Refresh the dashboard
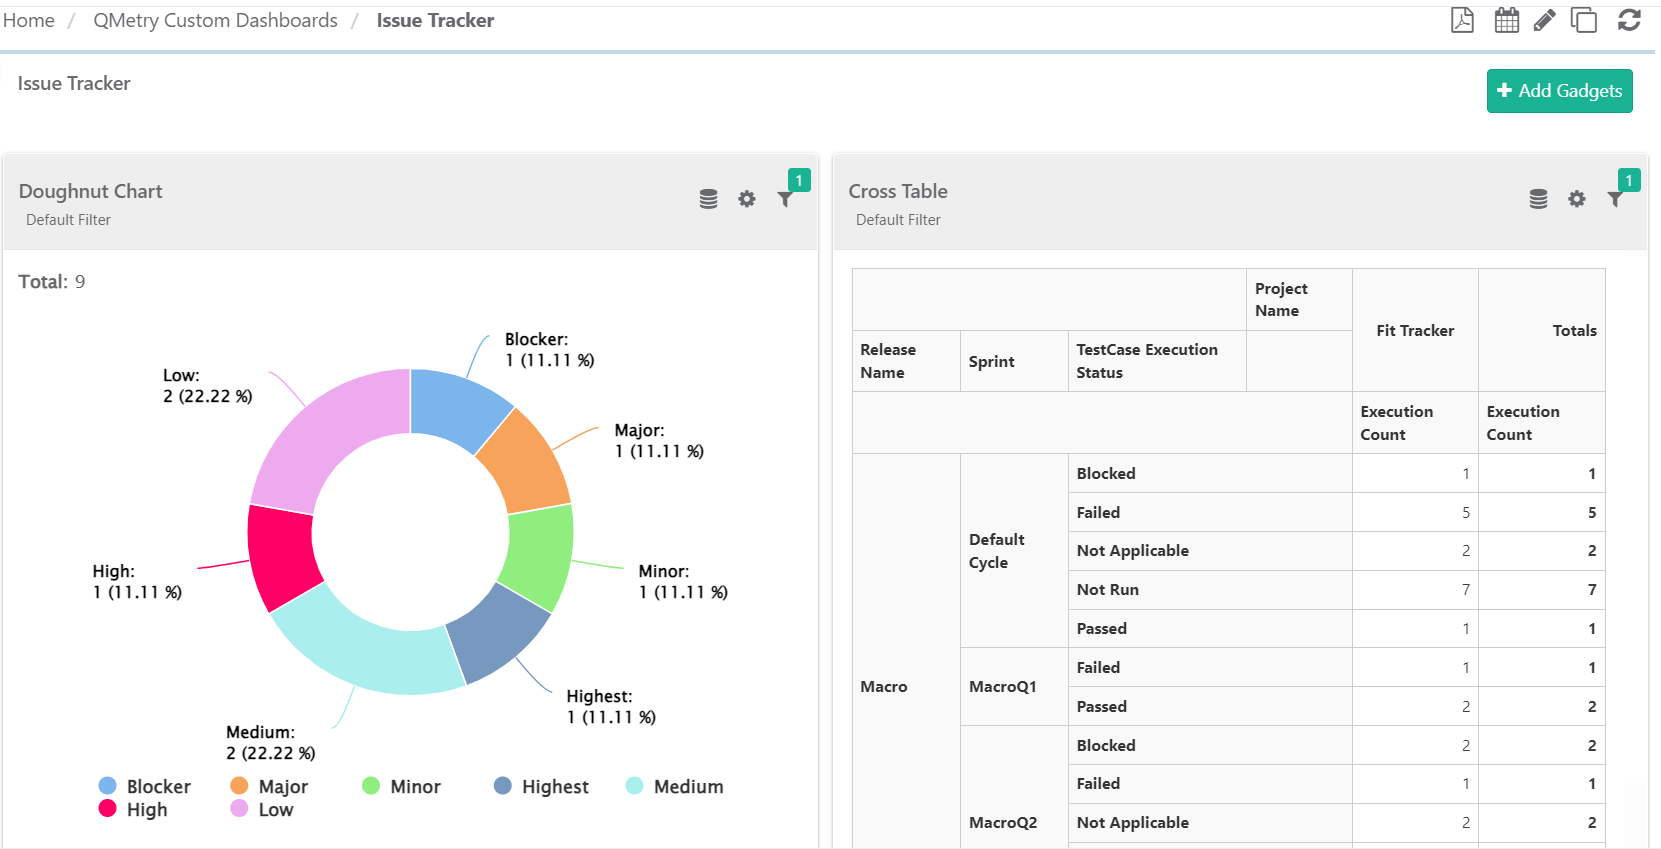Viewport: 1661px width, 849px height. [1629, 20]
